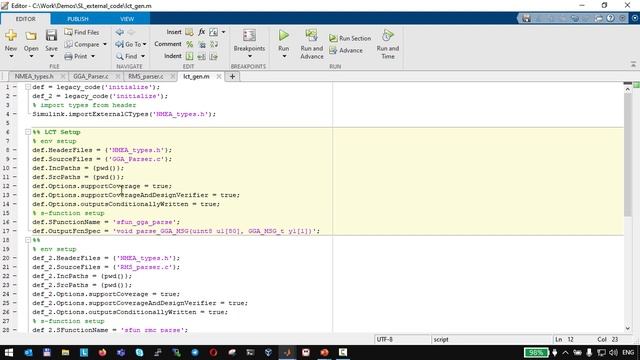
Task: Collapse the toolstrip with bottom-right arrow
Action: coord(633,64)
